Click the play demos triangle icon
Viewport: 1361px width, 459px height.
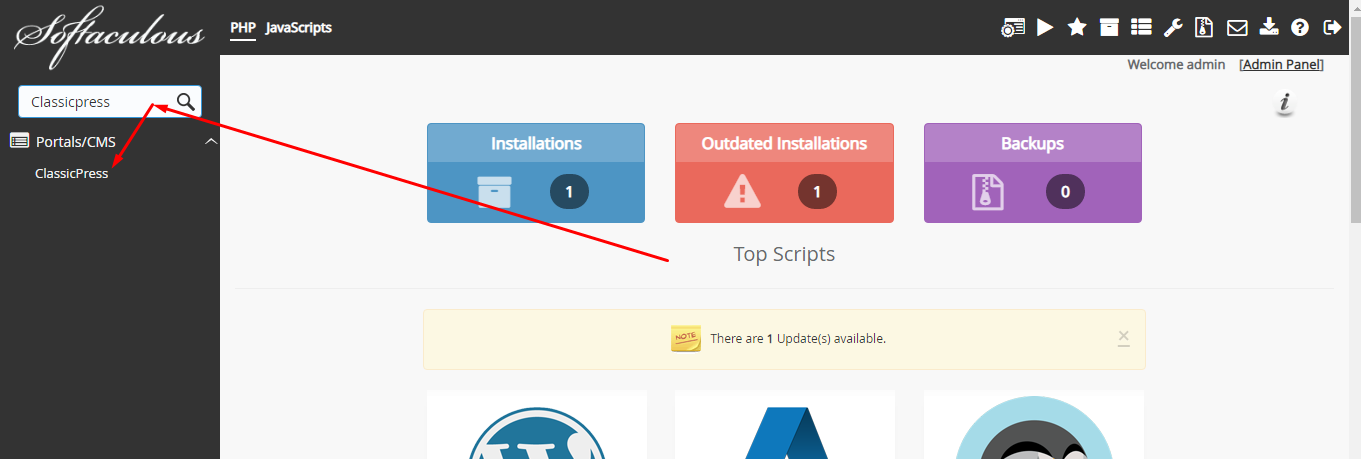pos(1045,27)
